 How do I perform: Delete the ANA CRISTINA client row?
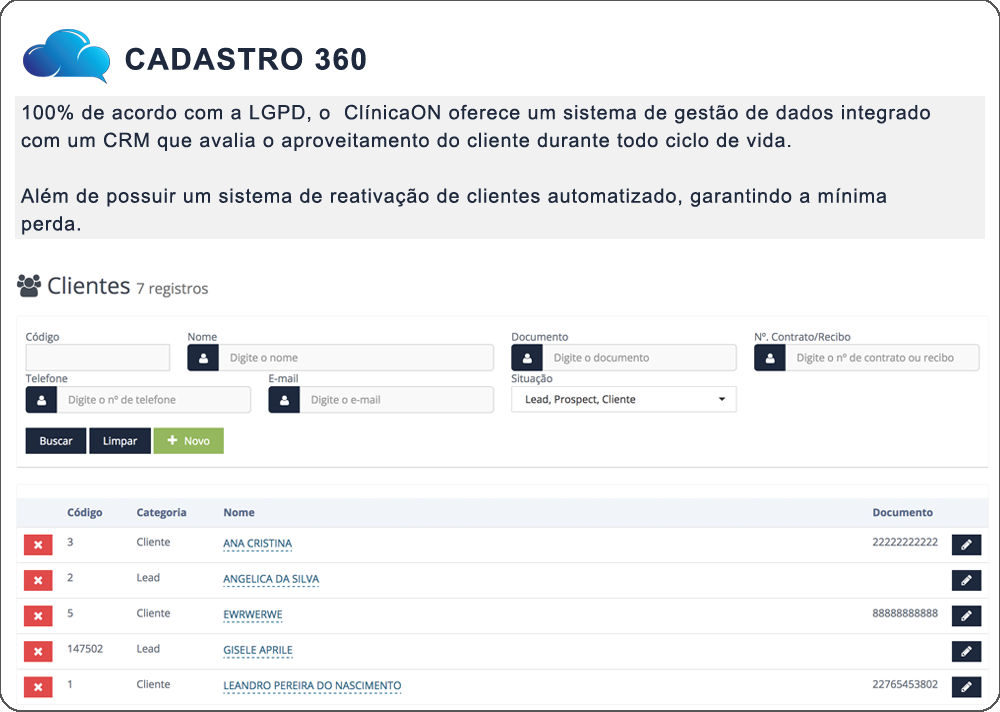38,545
